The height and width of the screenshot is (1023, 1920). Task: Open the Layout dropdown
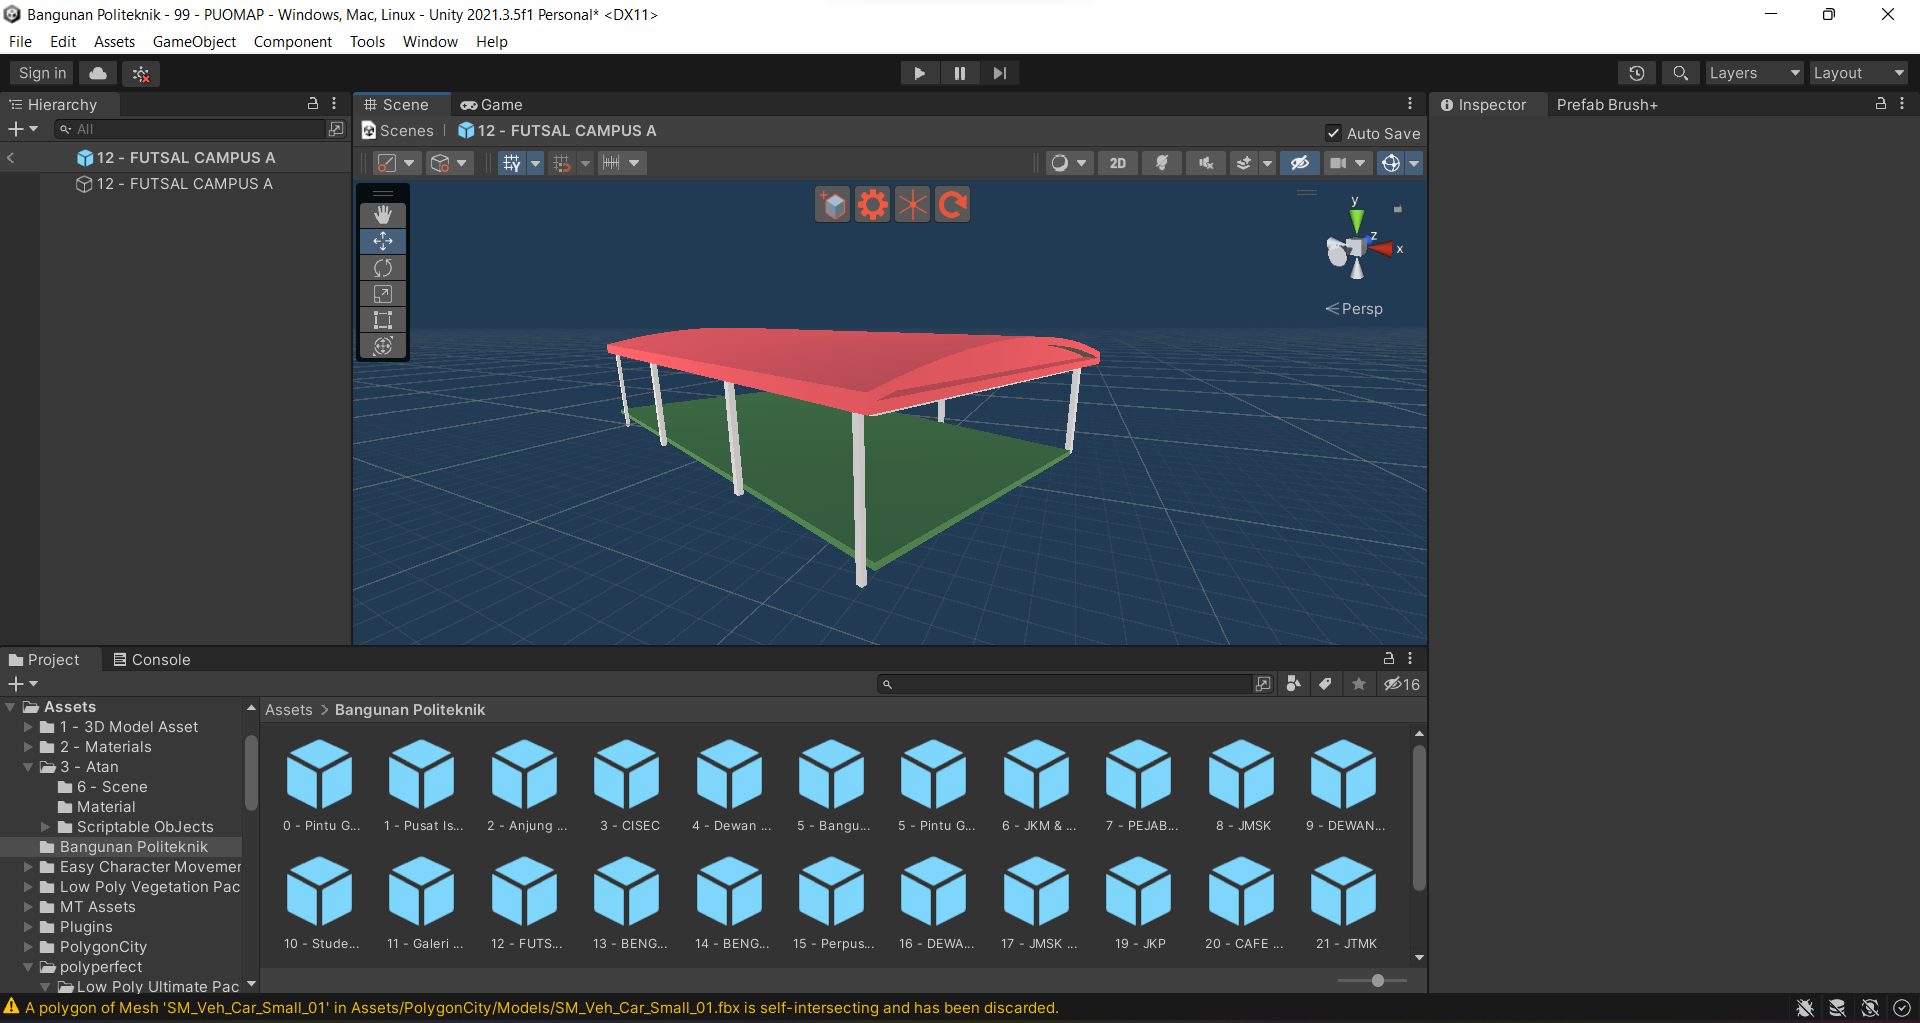coord(1858,73)
